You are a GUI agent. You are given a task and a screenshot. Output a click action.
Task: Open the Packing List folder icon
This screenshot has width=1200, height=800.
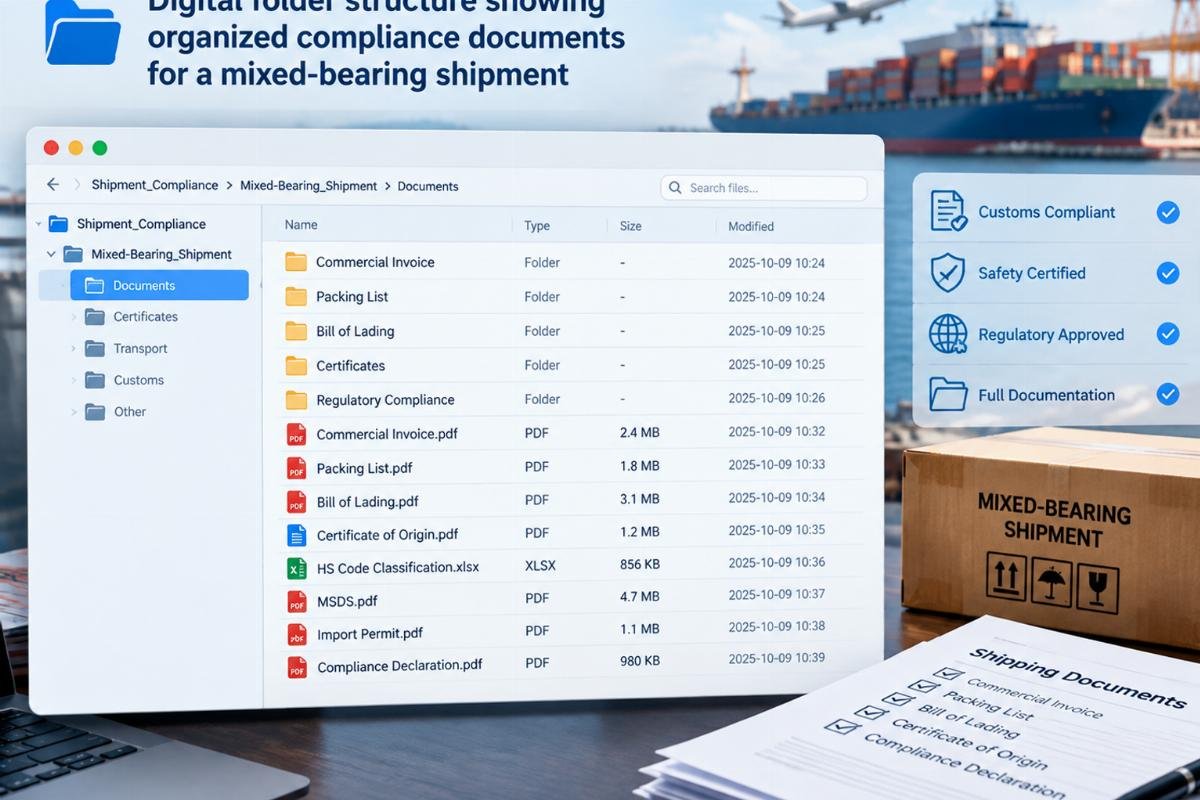tap(296, 296)
